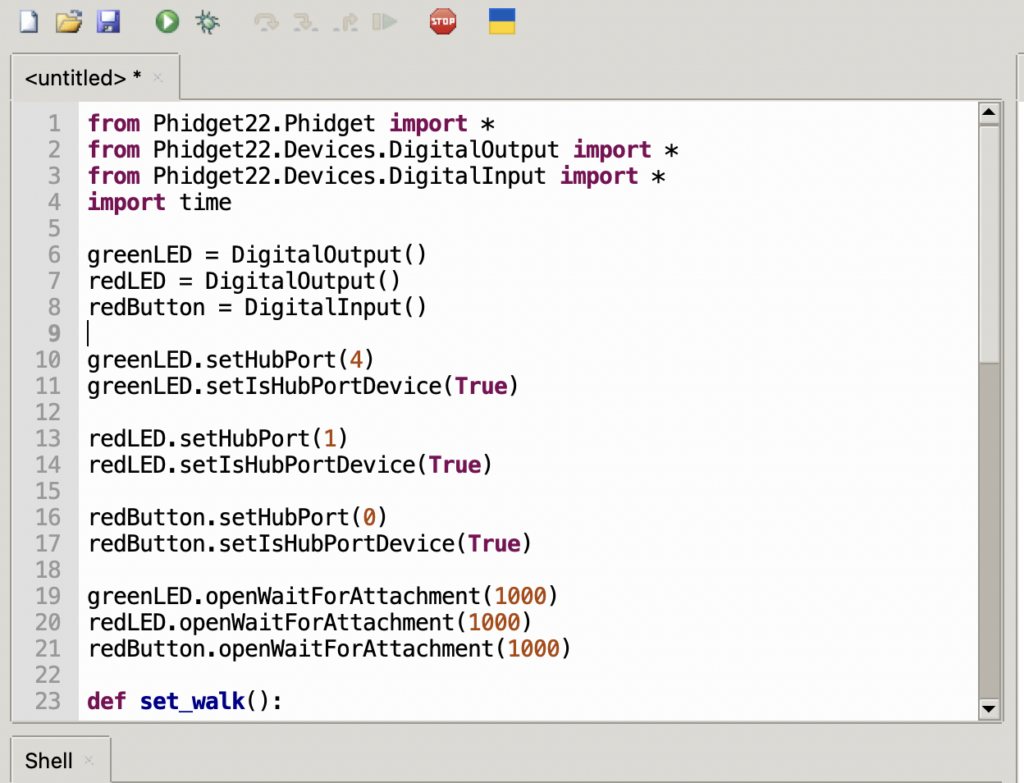Click 'def set_walk():' line
This screenshot has height=783, width=1024.
tap(185, 701)
